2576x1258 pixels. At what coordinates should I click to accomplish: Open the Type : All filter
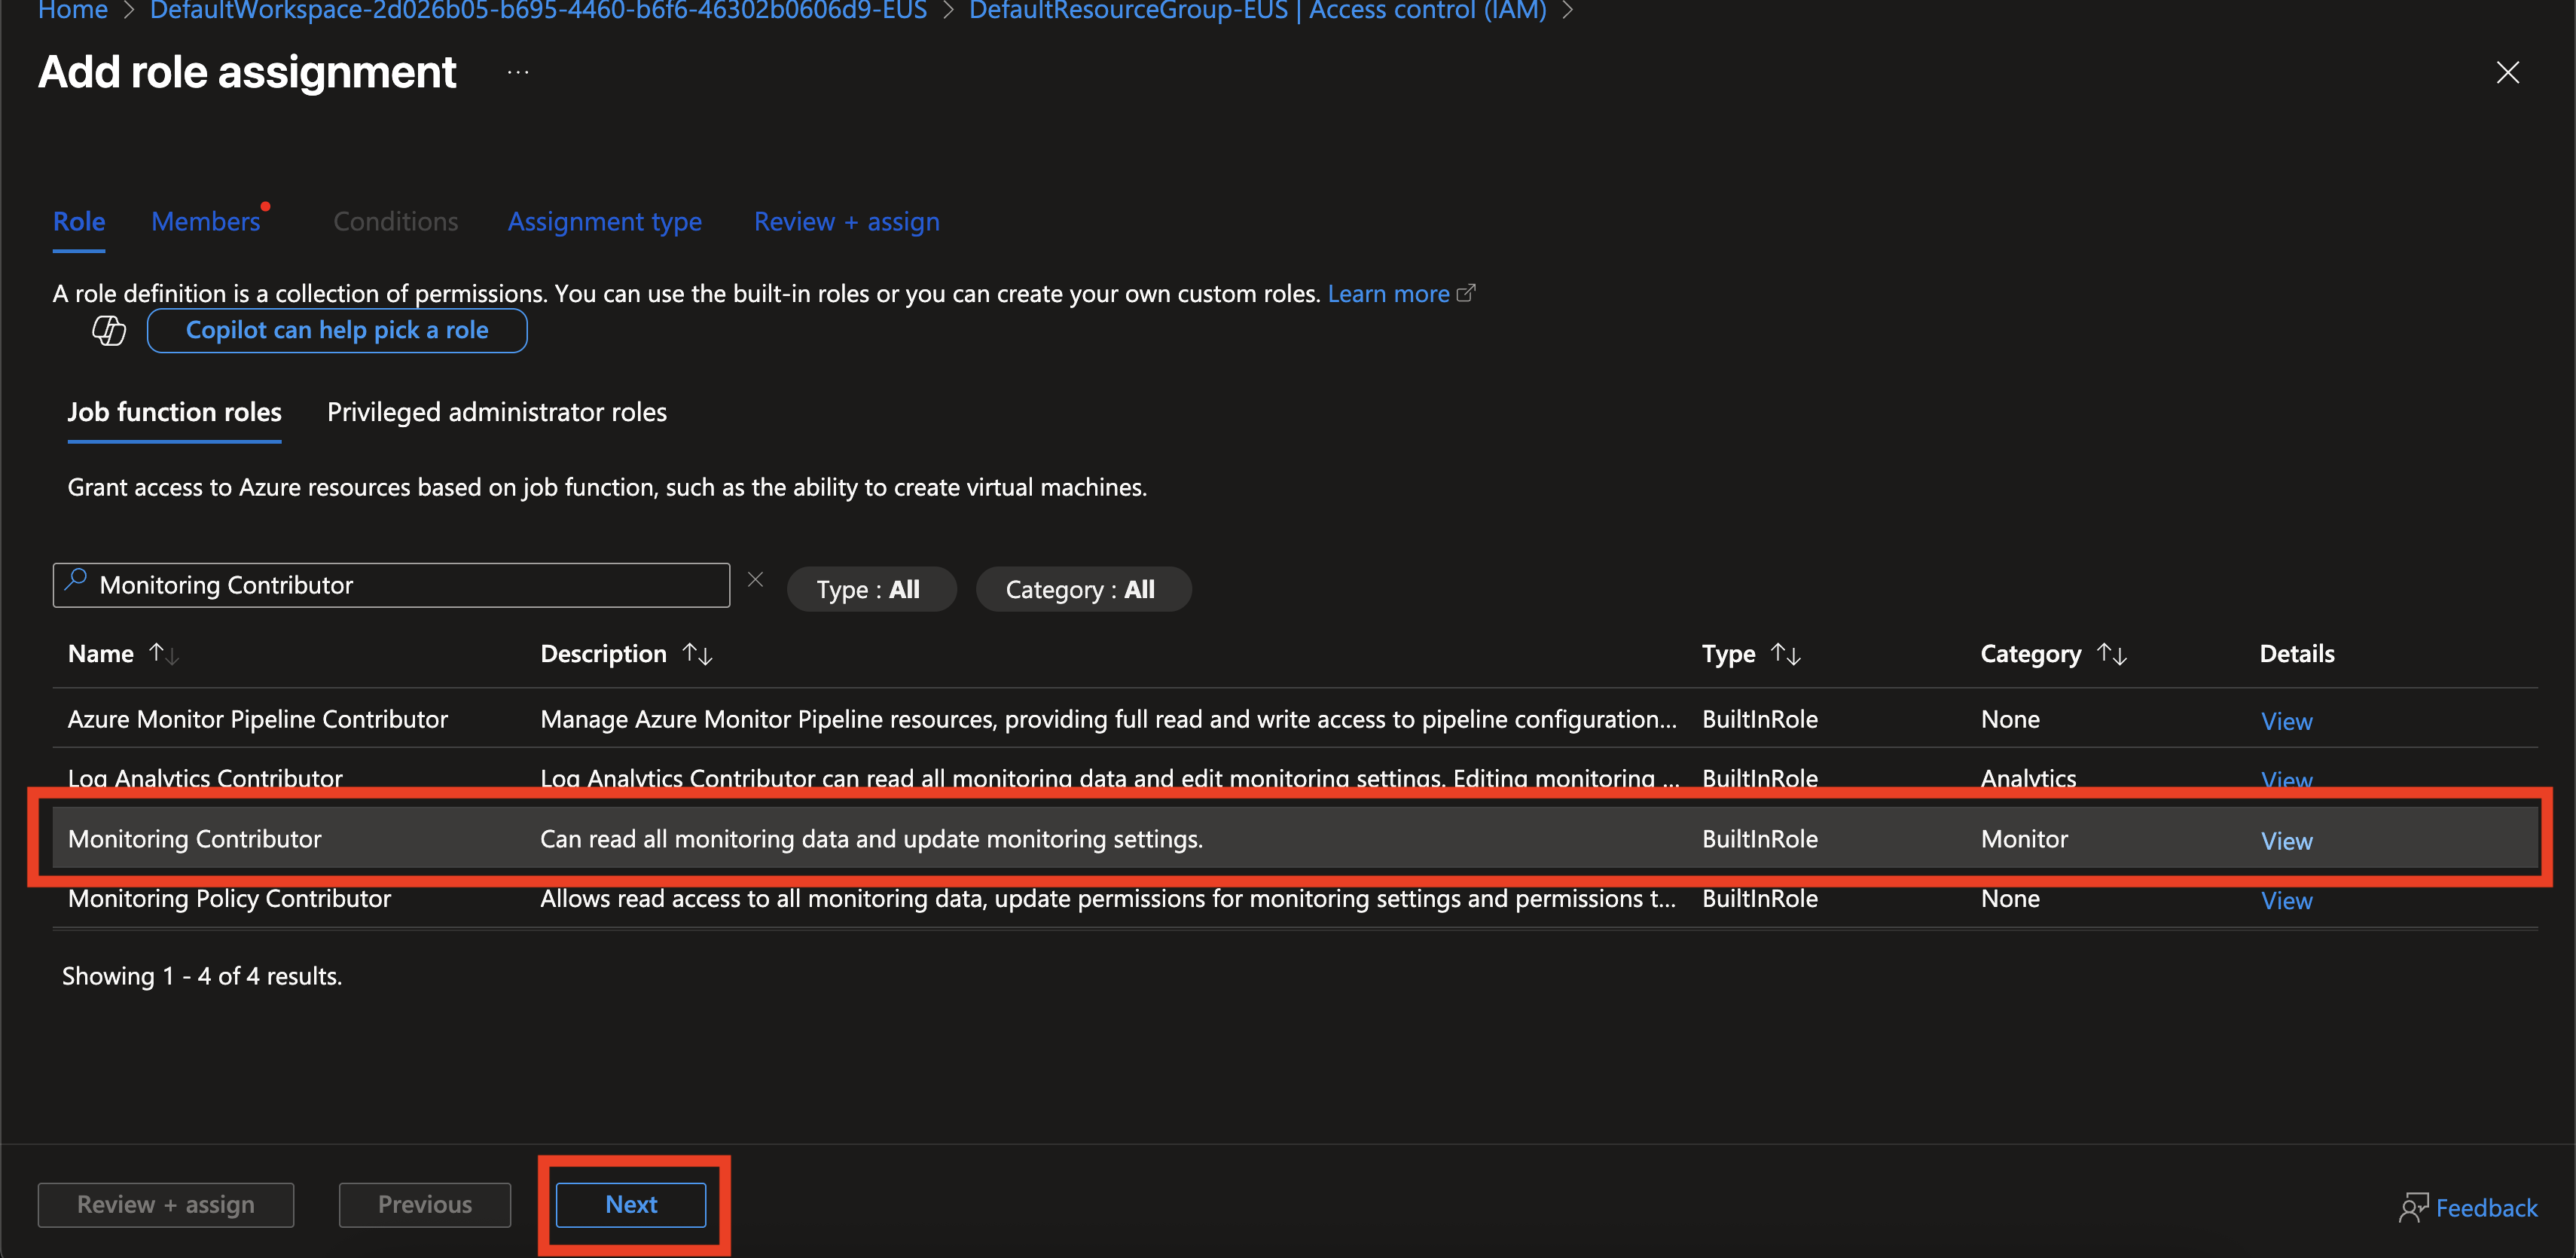[871, 589]
